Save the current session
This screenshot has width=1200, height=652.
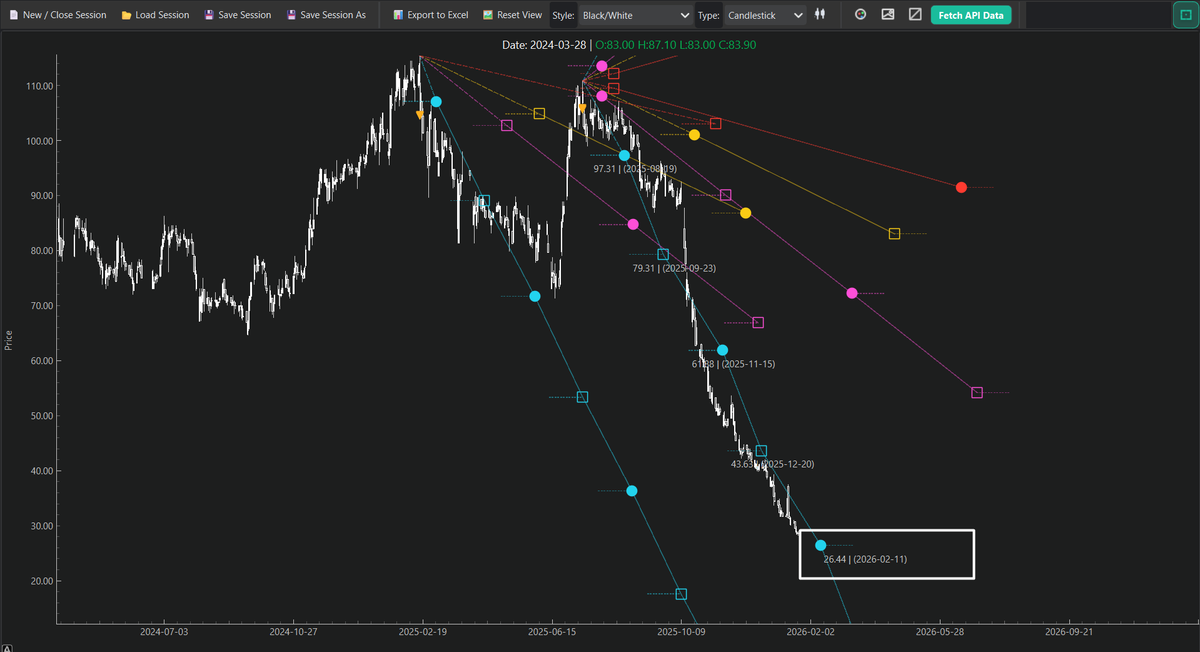coord(237,15)
